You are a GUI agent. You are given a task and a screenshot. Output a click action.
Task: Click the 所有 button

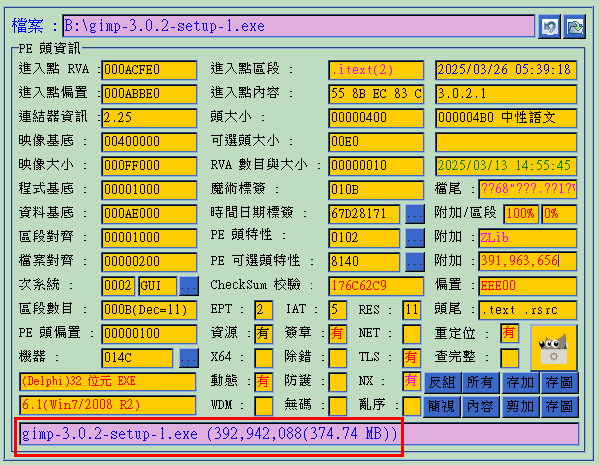click(480, 383)
